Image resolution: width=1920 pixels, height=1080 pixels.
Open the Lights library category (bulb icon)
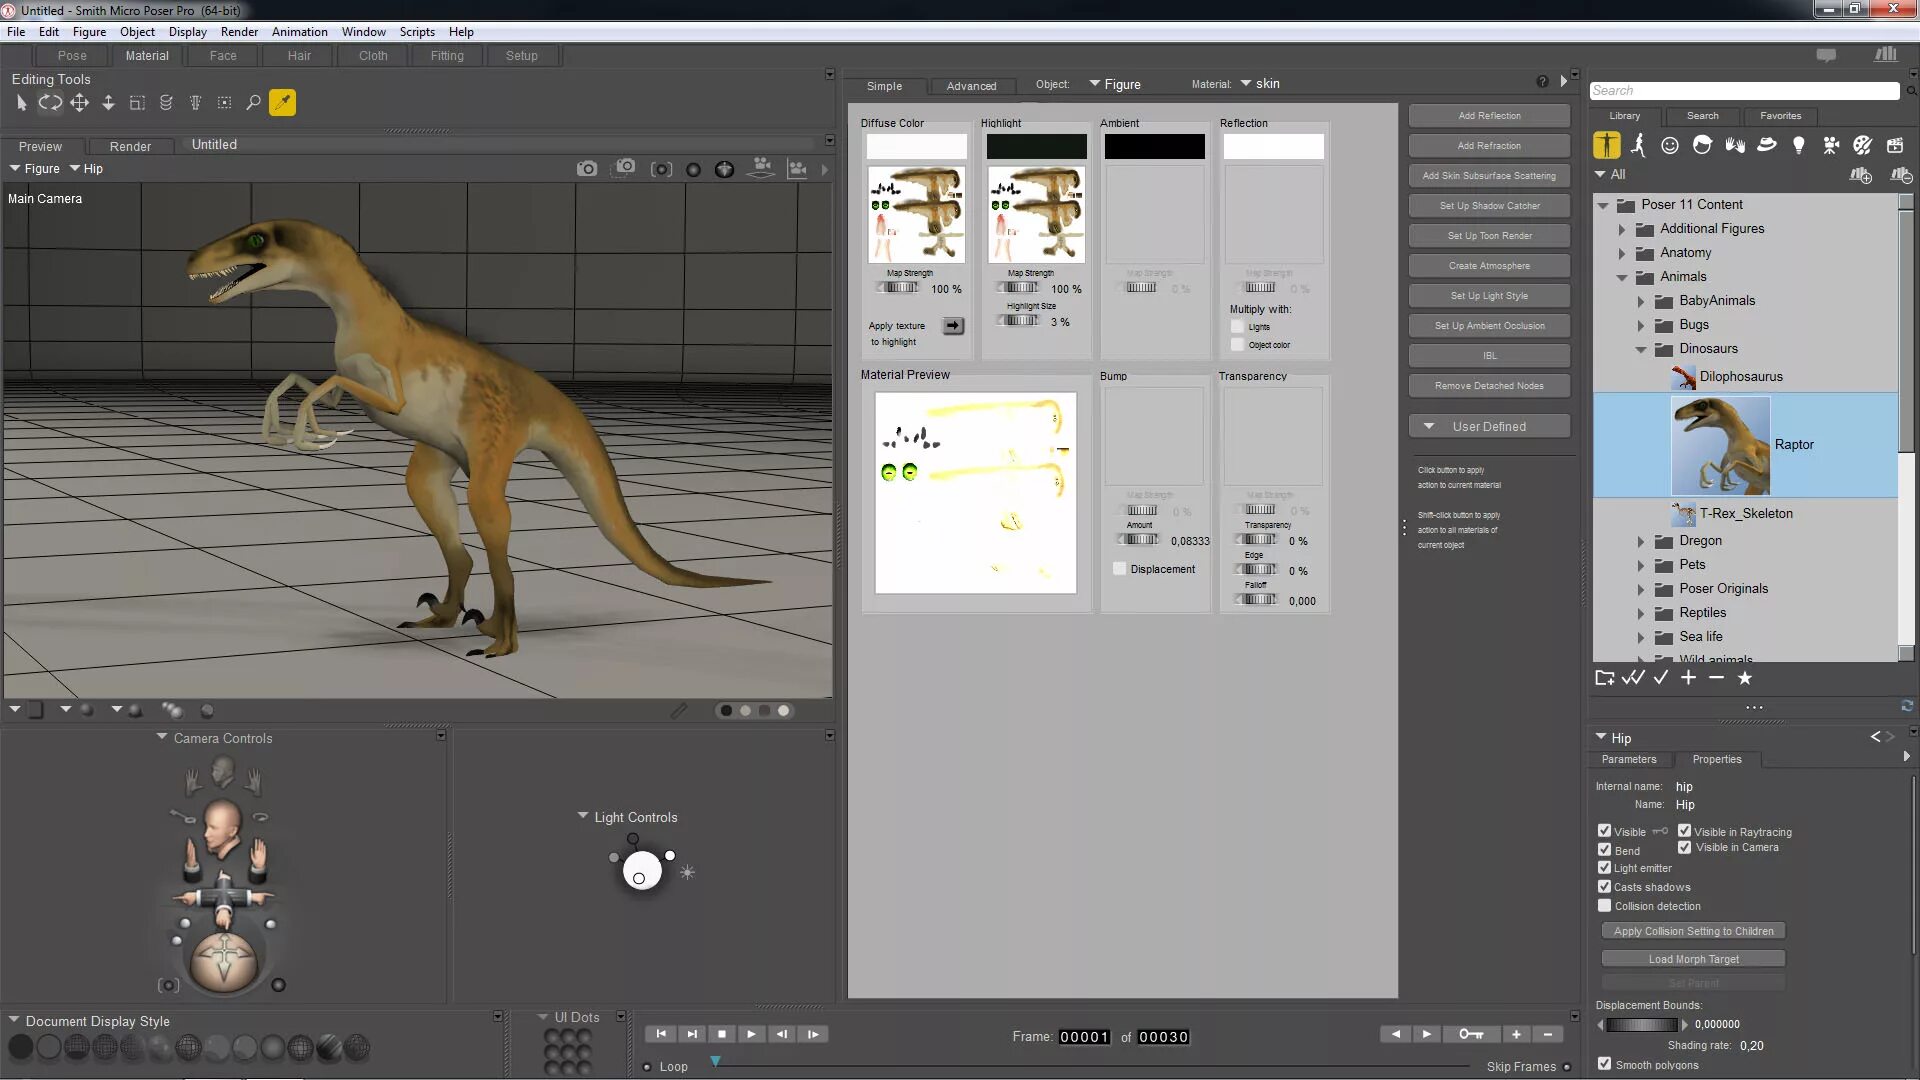click(x=1799, y=146)
